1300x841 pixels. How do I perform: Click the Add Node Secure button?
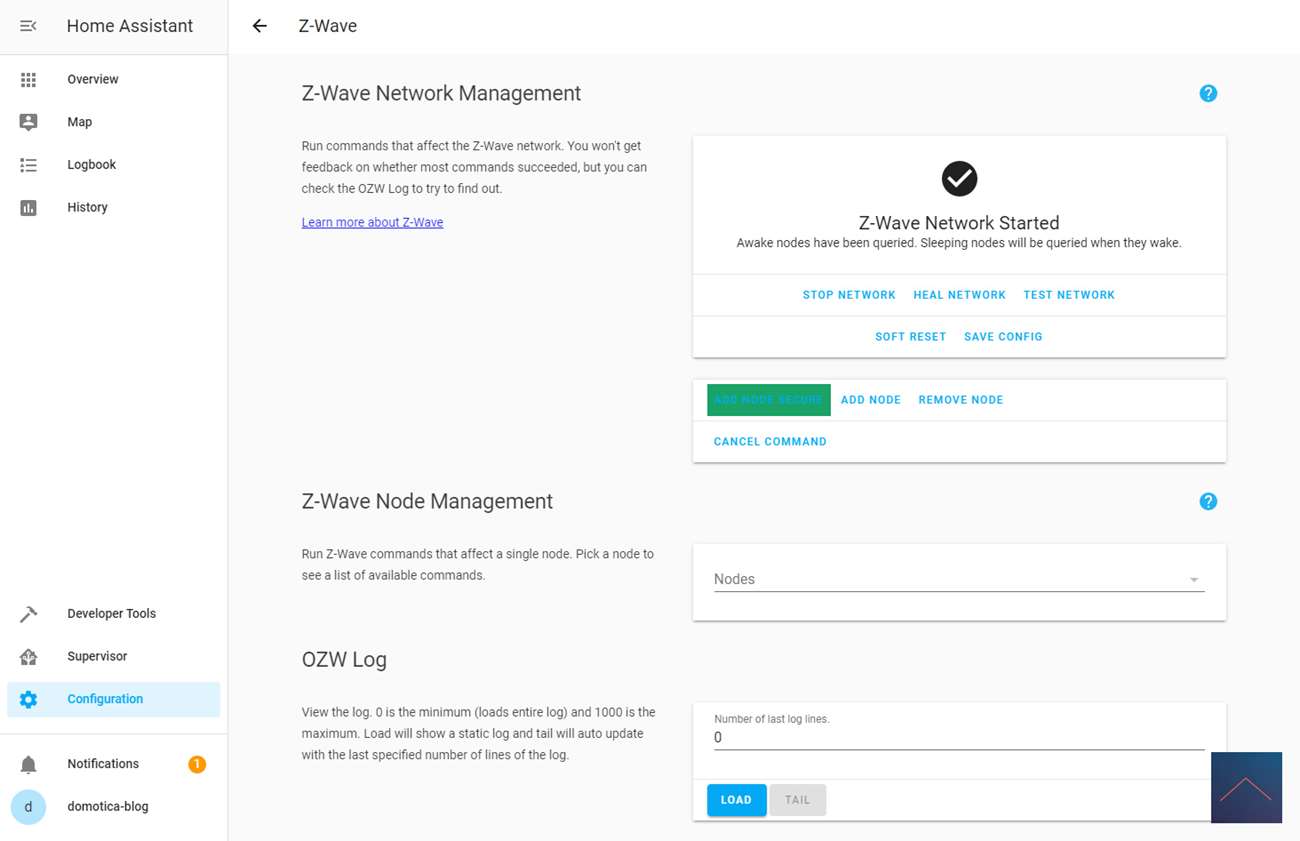[768, 400]
